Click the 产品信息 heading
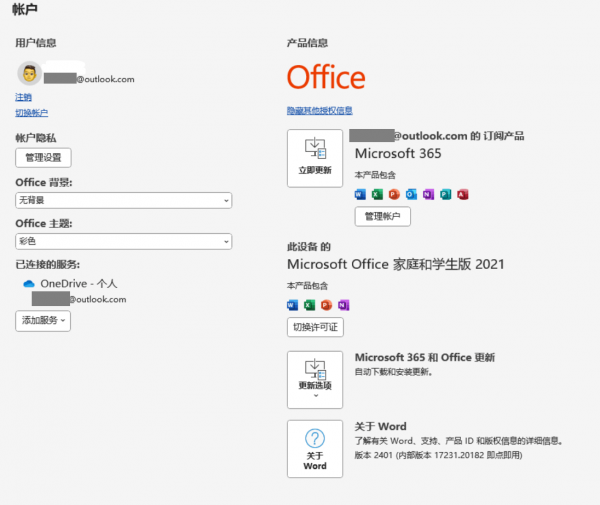 (x=307, y=43)
